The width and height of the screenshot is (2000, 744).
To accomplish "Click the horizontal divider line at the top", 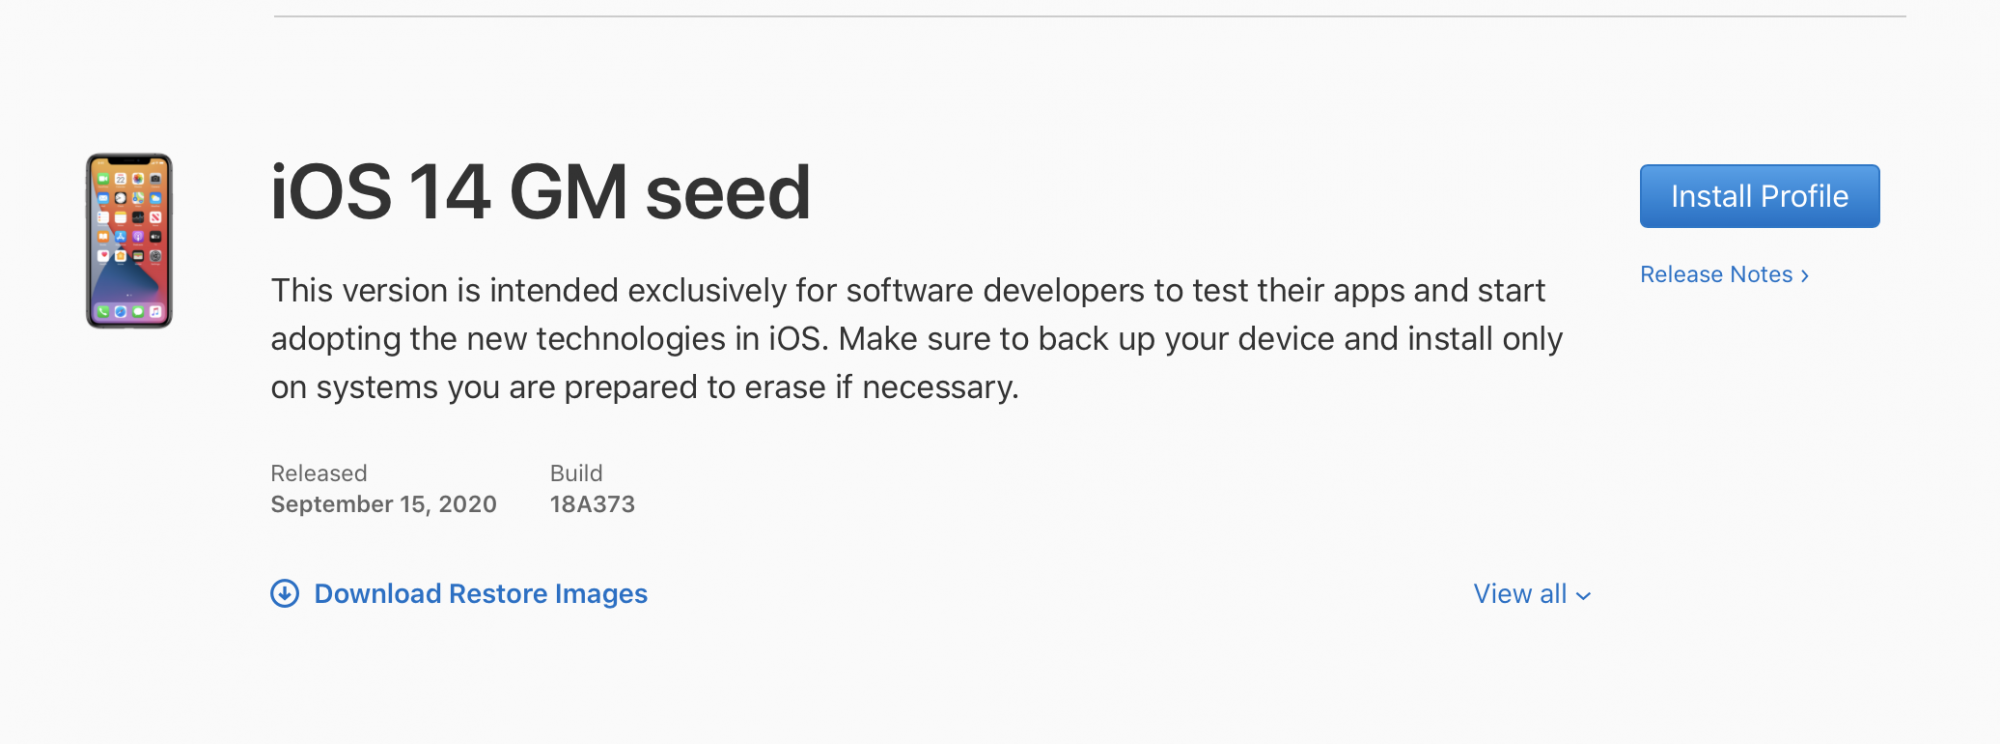I will 1090,16.
